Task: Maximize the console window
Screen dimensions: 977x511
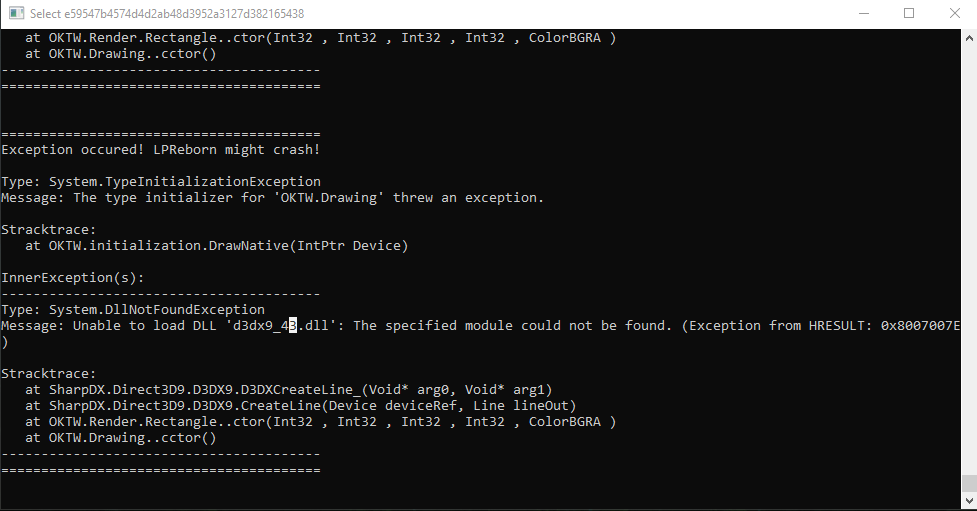Action: (x=909, y=13)
